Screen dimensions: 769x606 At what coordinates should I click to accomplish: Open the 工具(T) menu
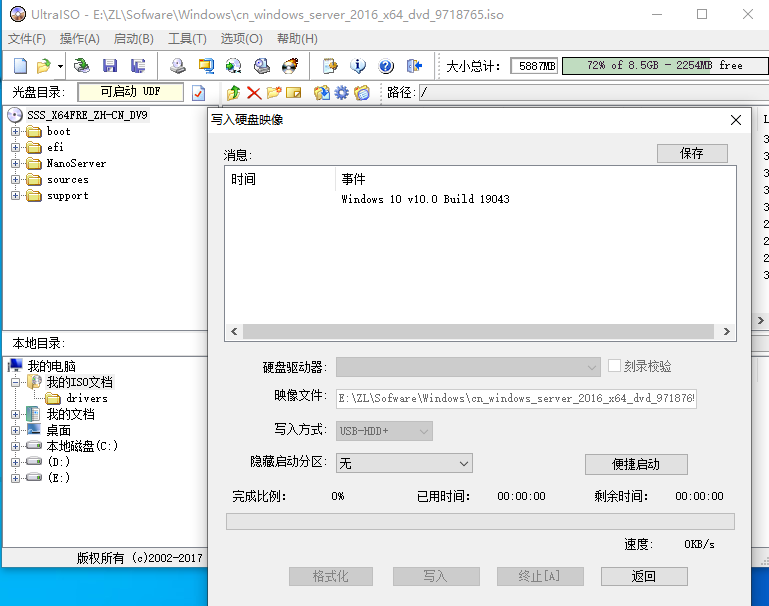coord(187,39)
